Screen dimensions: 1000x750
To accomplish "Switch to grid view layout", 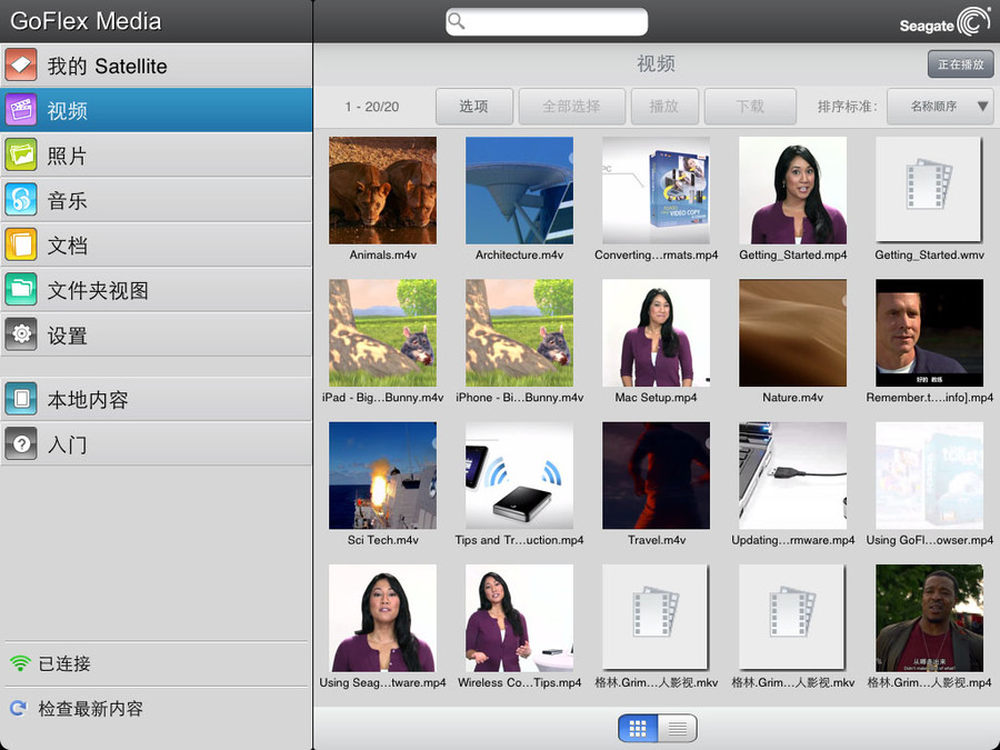I will point(638,728).
